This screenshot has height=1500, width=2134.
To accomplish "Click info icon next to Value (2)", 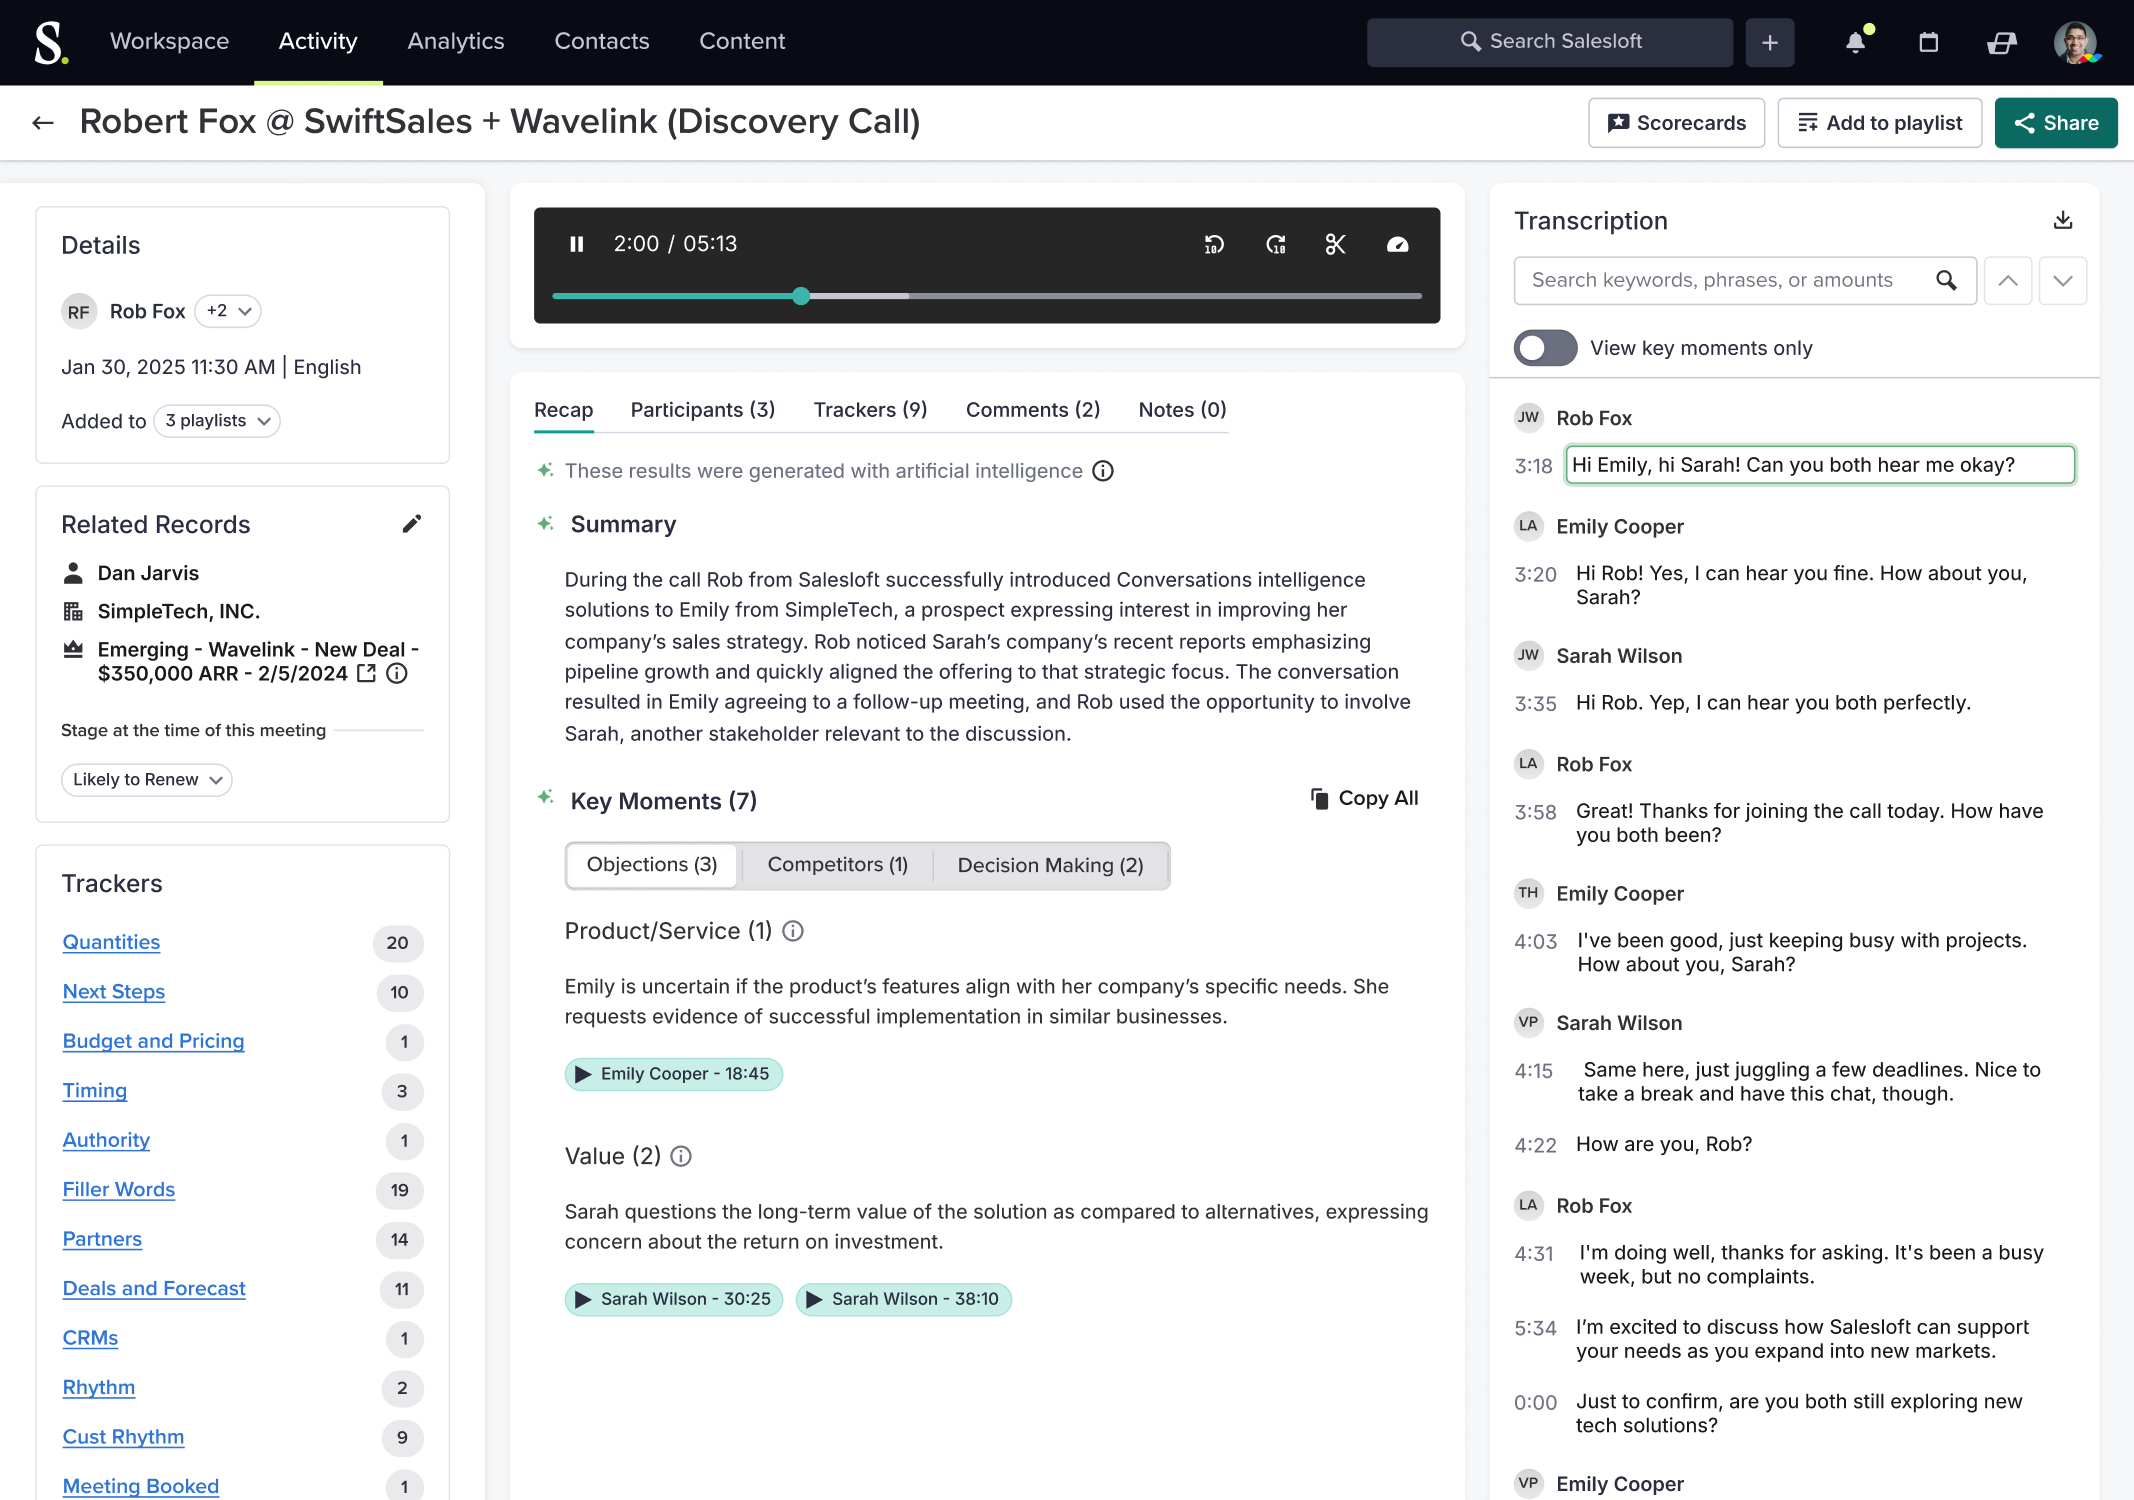I will (x=681, y=1156).
